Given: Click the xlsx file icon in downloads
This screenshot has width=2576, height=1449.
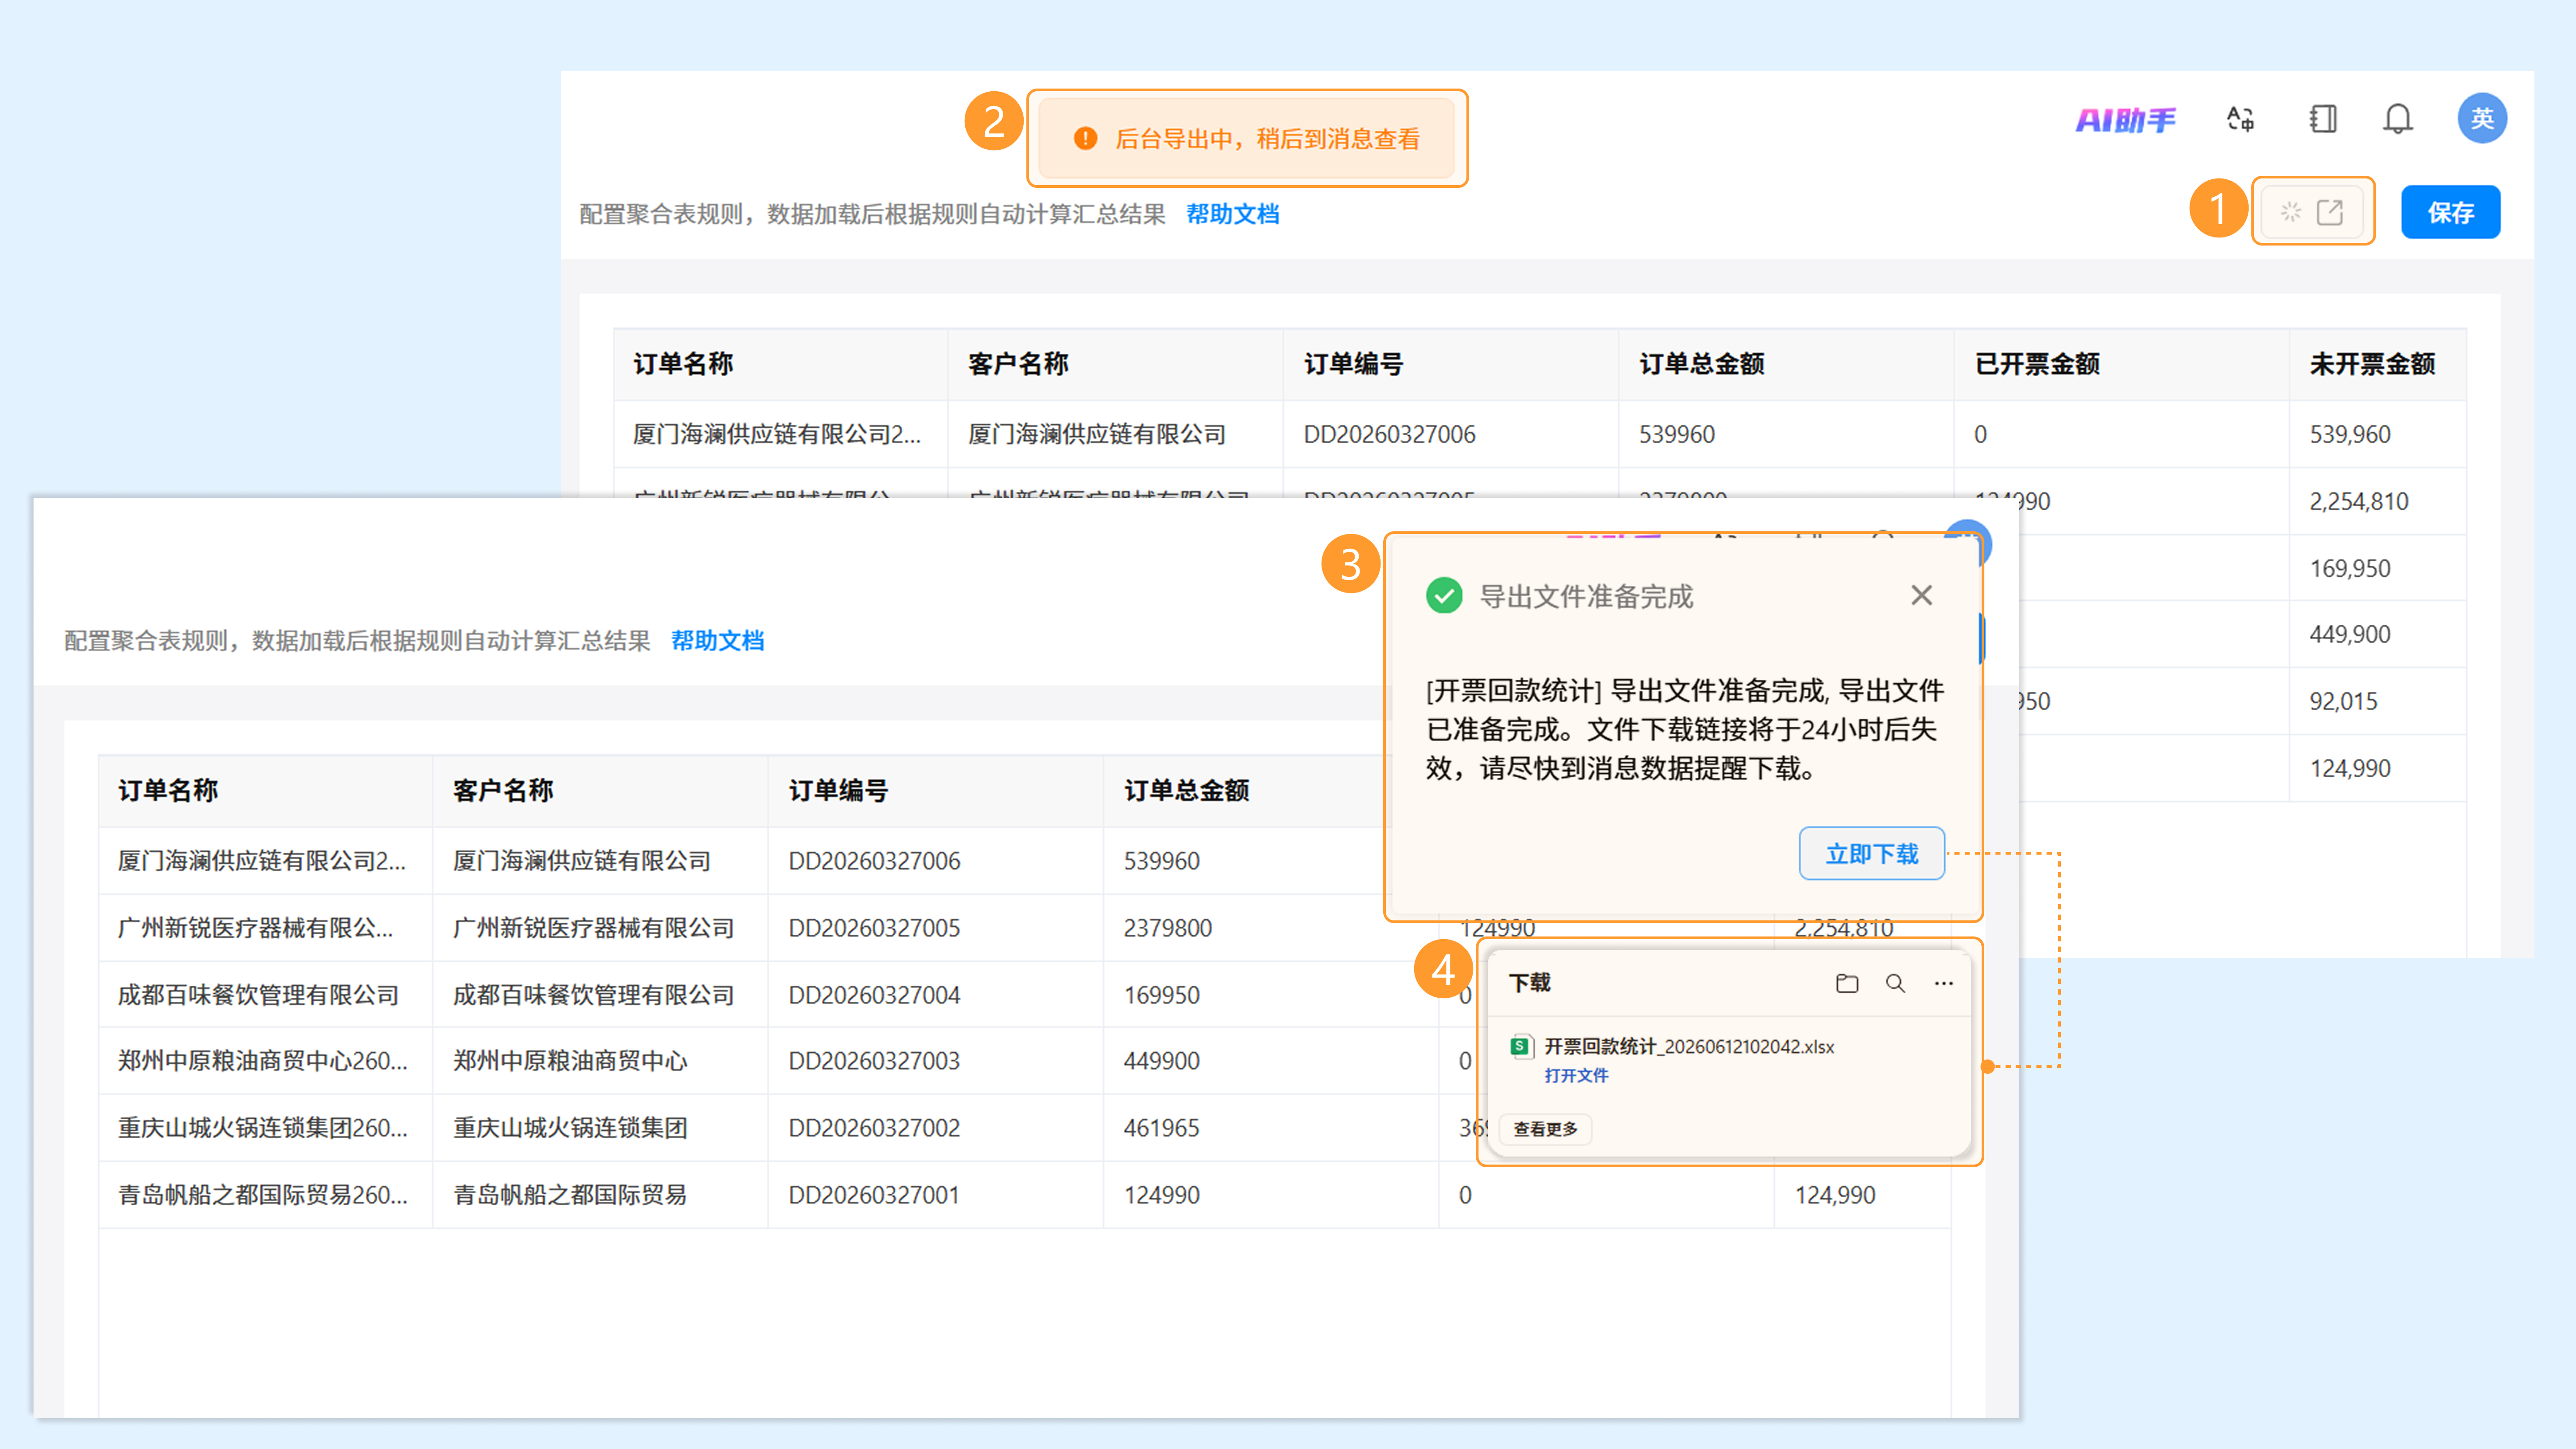Looking at the screenshot, I should tap(1521, 1046).
